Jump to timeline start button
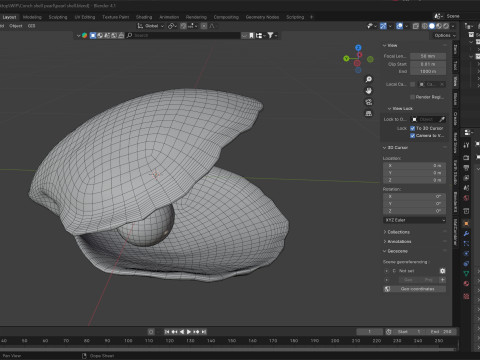 pos(167,332)
